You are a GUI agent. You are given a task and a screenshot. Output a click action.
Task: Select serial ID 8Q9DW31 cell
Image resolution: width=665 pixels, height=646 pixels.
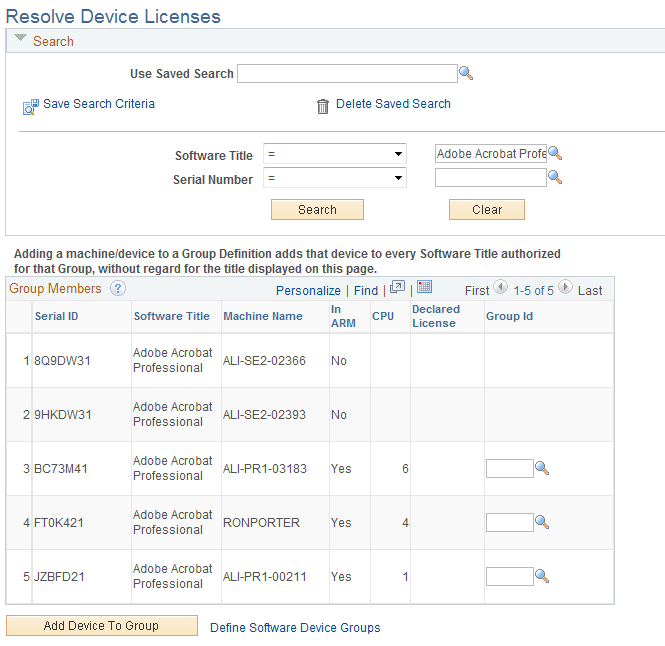coord(62,361)
